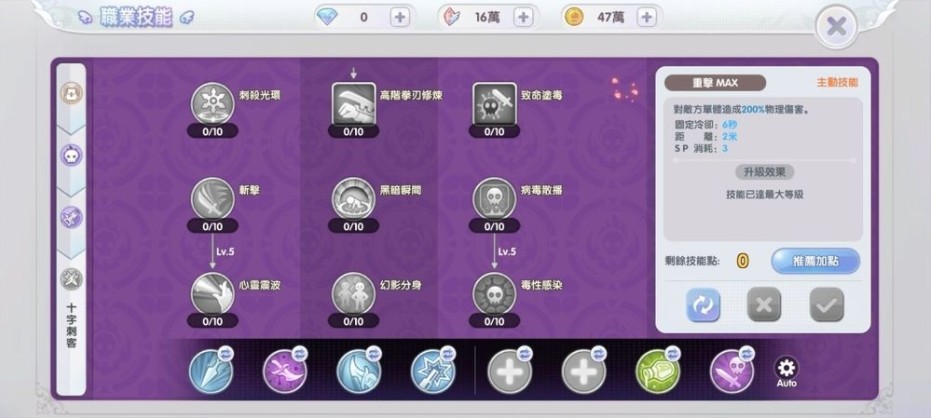
Task: Select the 心靈震波 skill icon
Action: point(213,294)
